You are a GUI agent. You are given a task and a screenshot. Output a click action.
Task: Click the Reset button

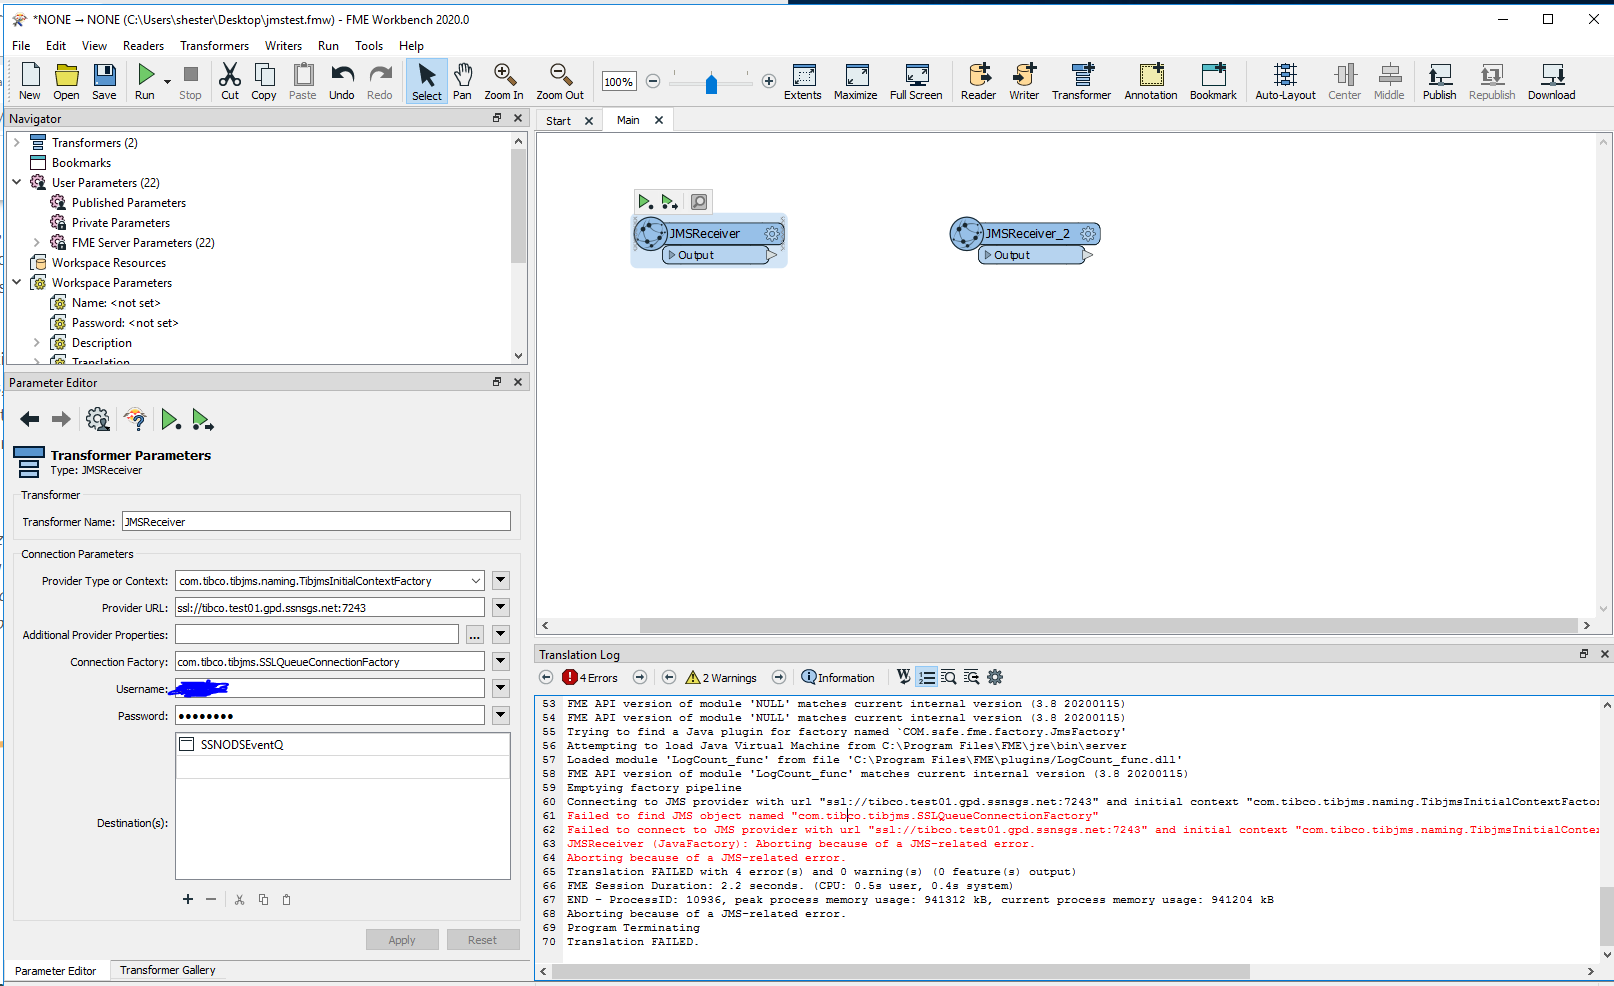tap(482, 940)
